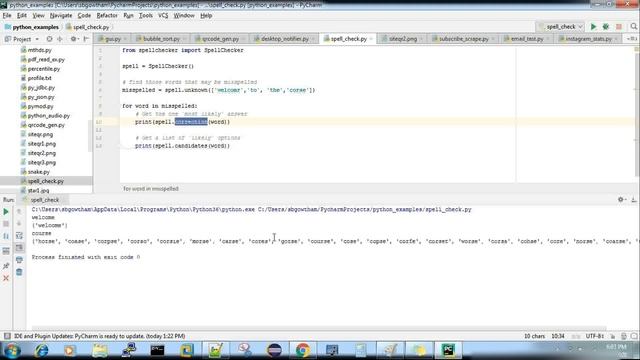Change the UTF-8 file encoding
Screen dimensions: 640x360
click(595, 336)
